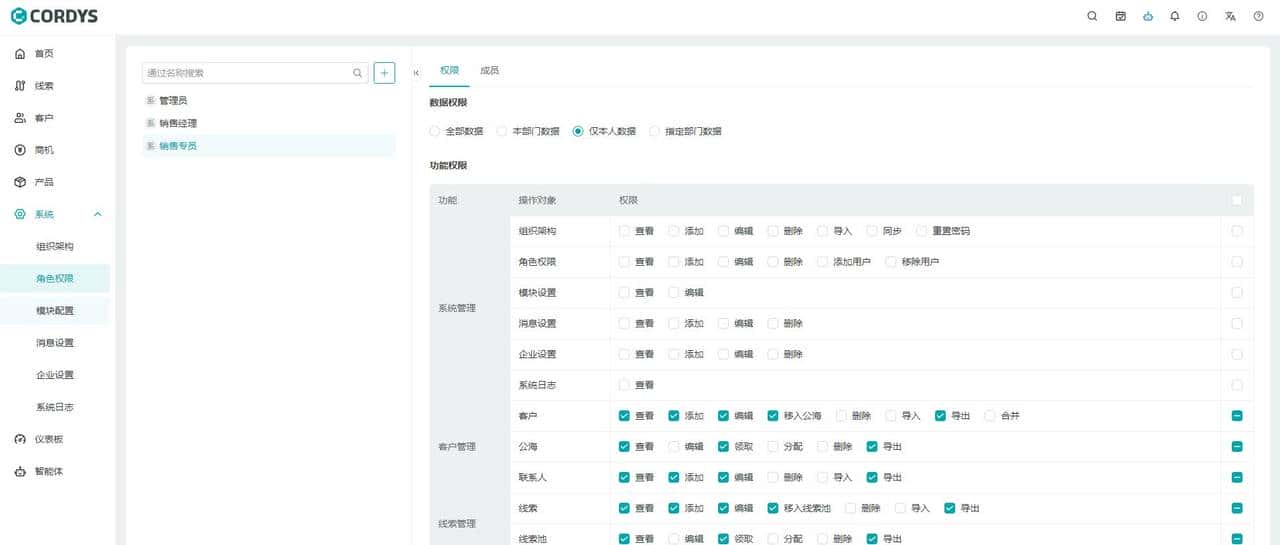Collapse the role list panel arrow
1280x545 pixels.
(x=416, y=73)
